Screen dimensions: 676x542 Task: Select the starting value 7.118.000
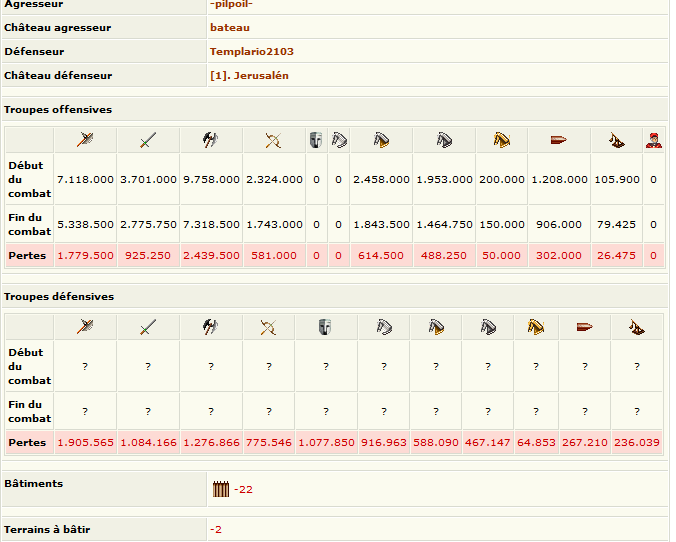click(x=85, y=179)
